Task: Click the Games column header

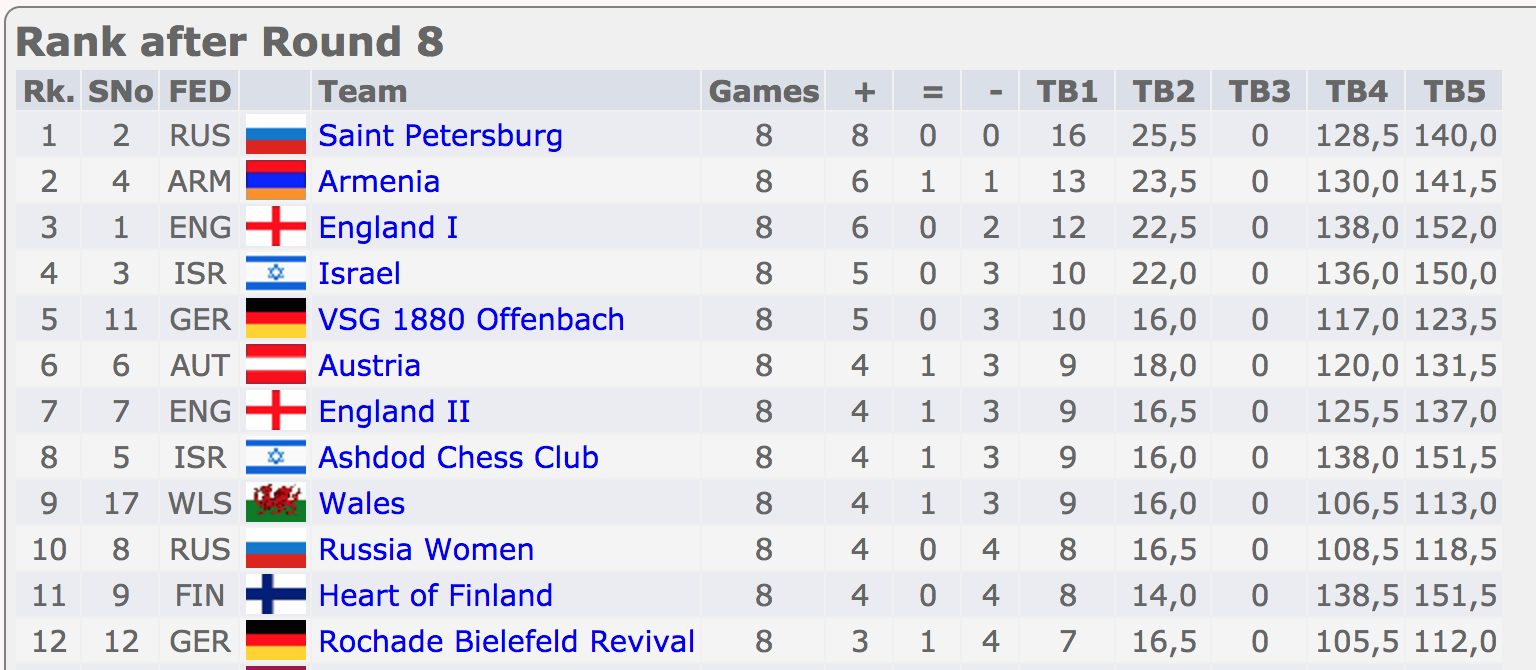Action: click(764, 92)
